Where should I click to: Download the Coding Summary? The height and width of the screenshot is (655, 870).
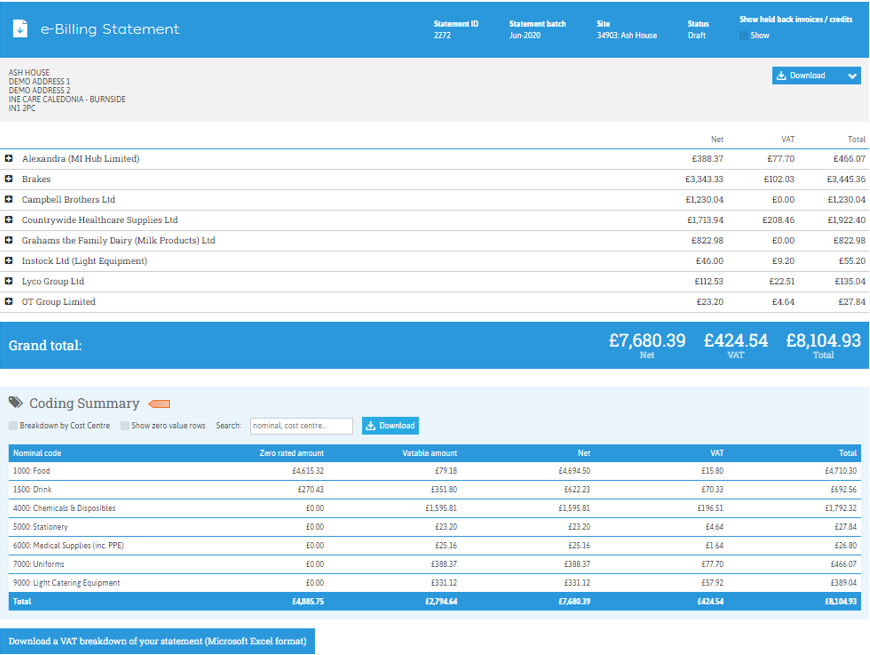(x=390, y=426)
